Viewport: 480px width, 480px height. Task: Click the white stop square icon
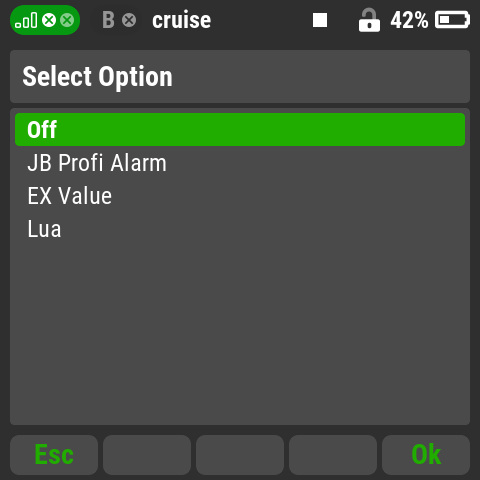tap(320, 20)
